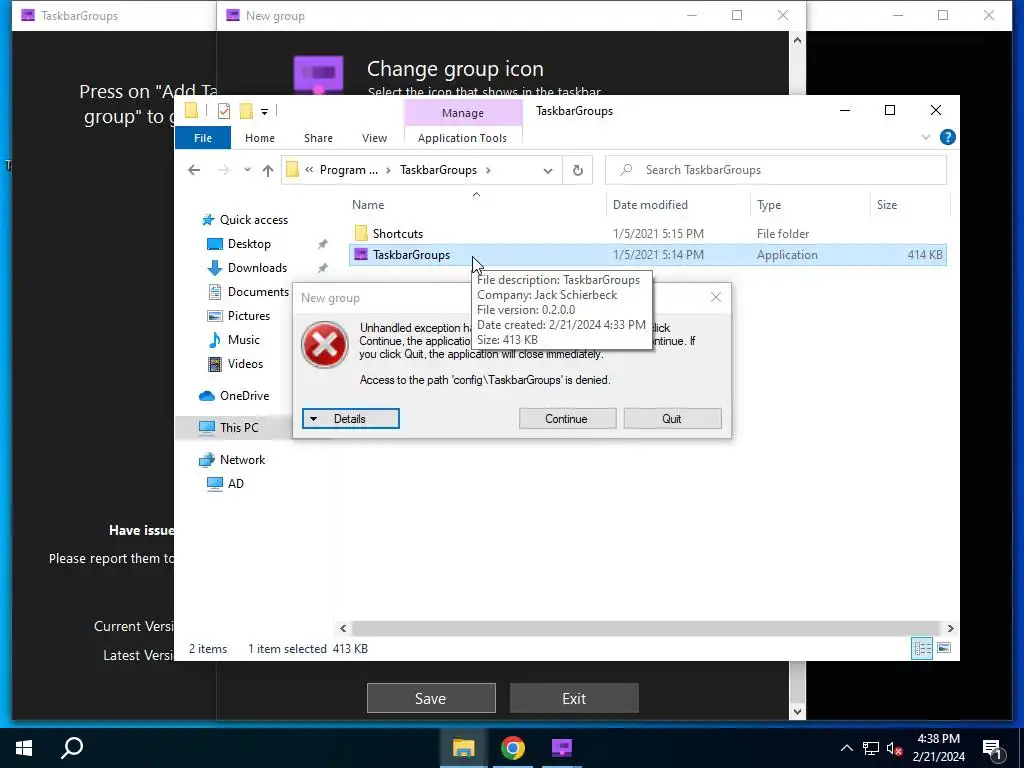Screen dimensions: 1024x768
Task: Click the Manage contextual tab
Action: tap(462, 113)
